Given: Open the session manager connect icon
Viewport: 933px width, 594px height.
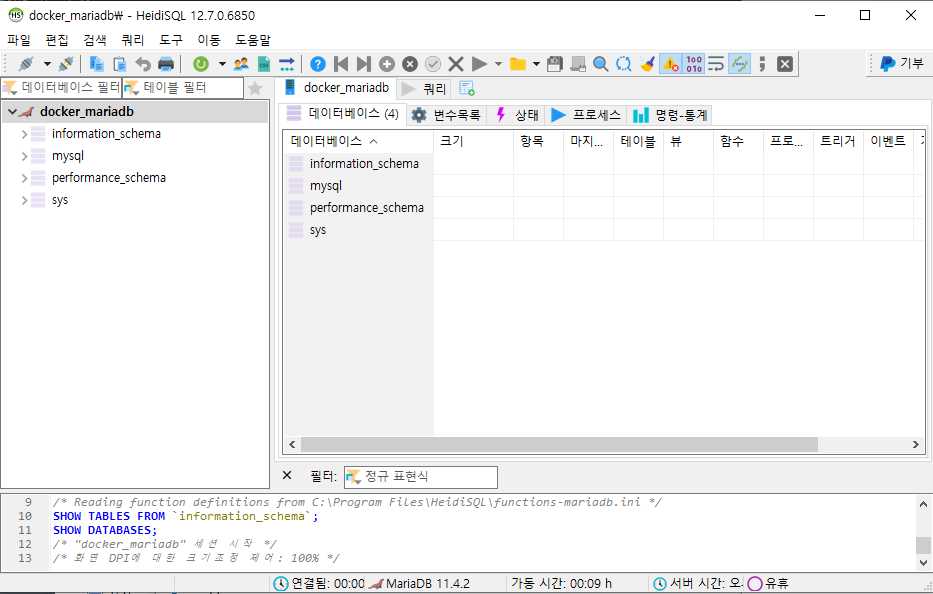Looking at the screenshot, I should click(x=26, y=64).
